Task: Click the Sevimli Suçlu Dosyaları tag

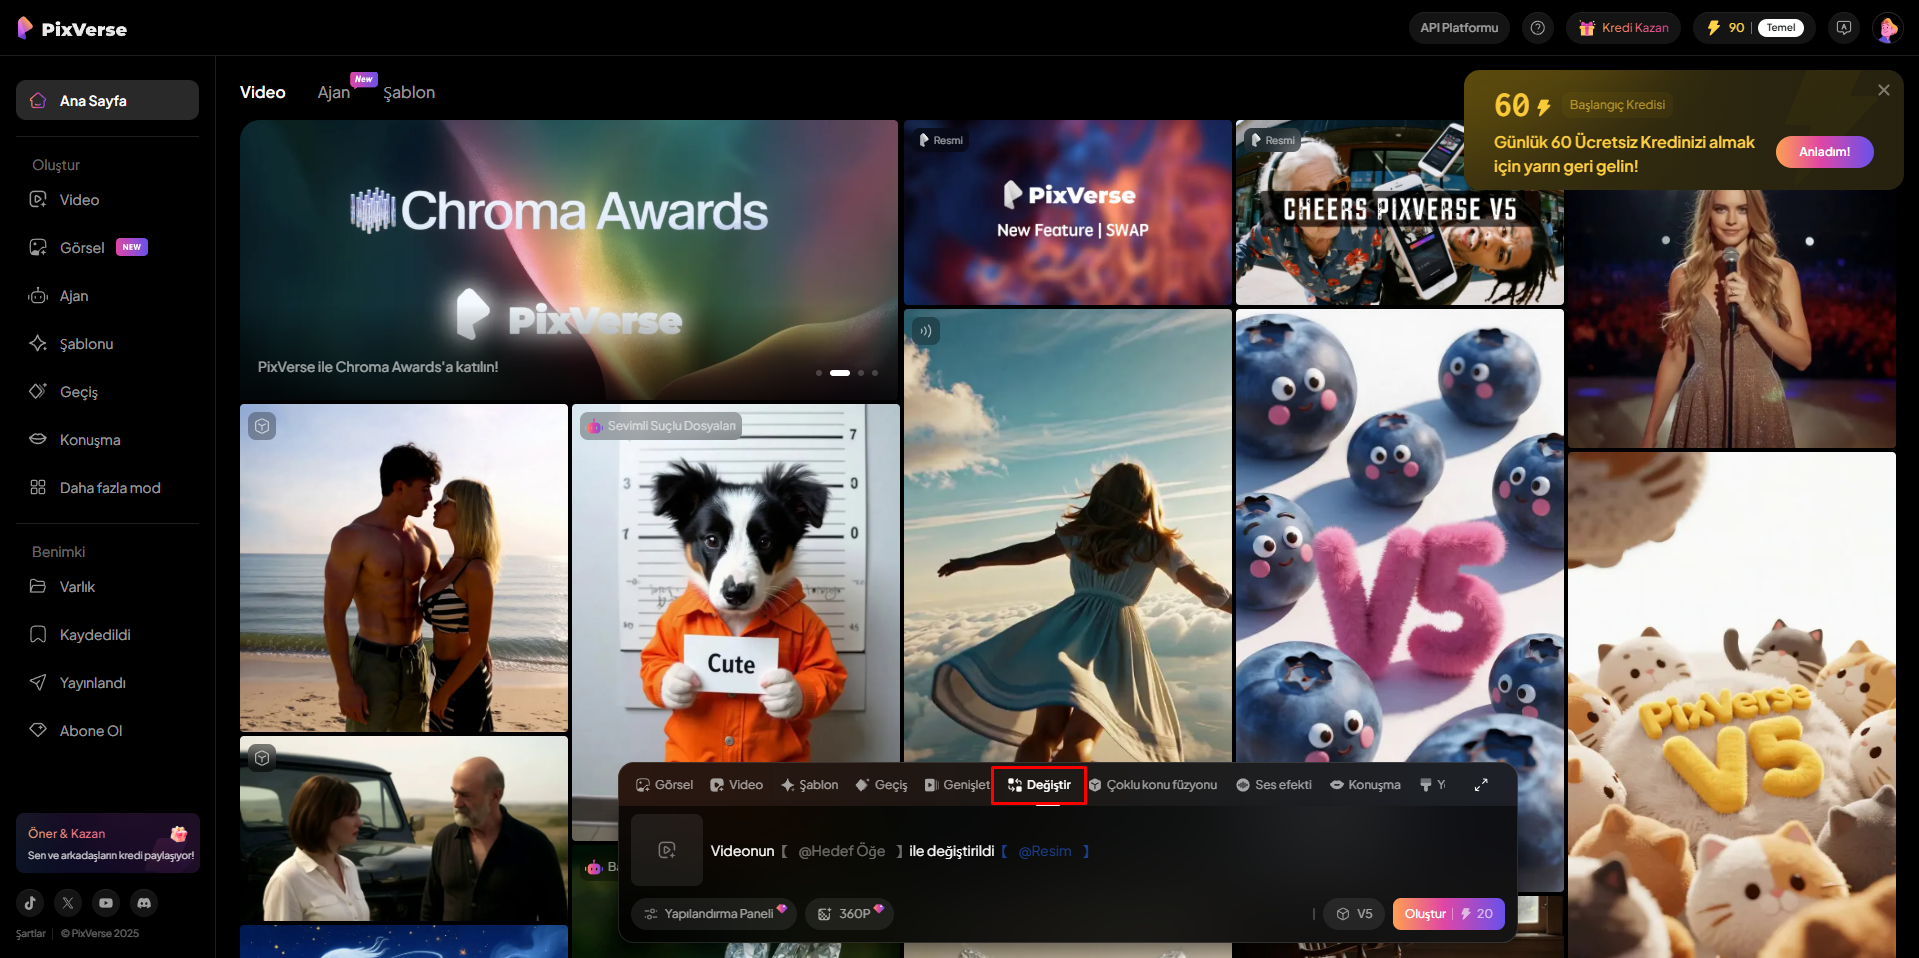Action: tap(661, 426)
